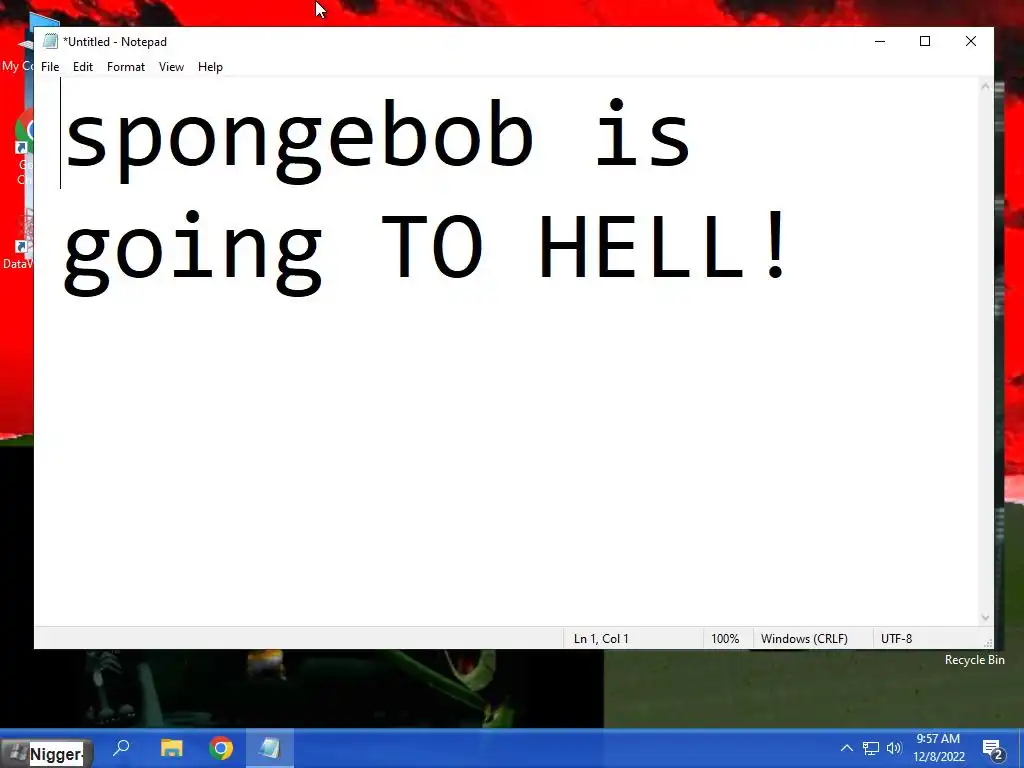
Task: Click the taskbar search magnifier icon
Action: (121, 748)
